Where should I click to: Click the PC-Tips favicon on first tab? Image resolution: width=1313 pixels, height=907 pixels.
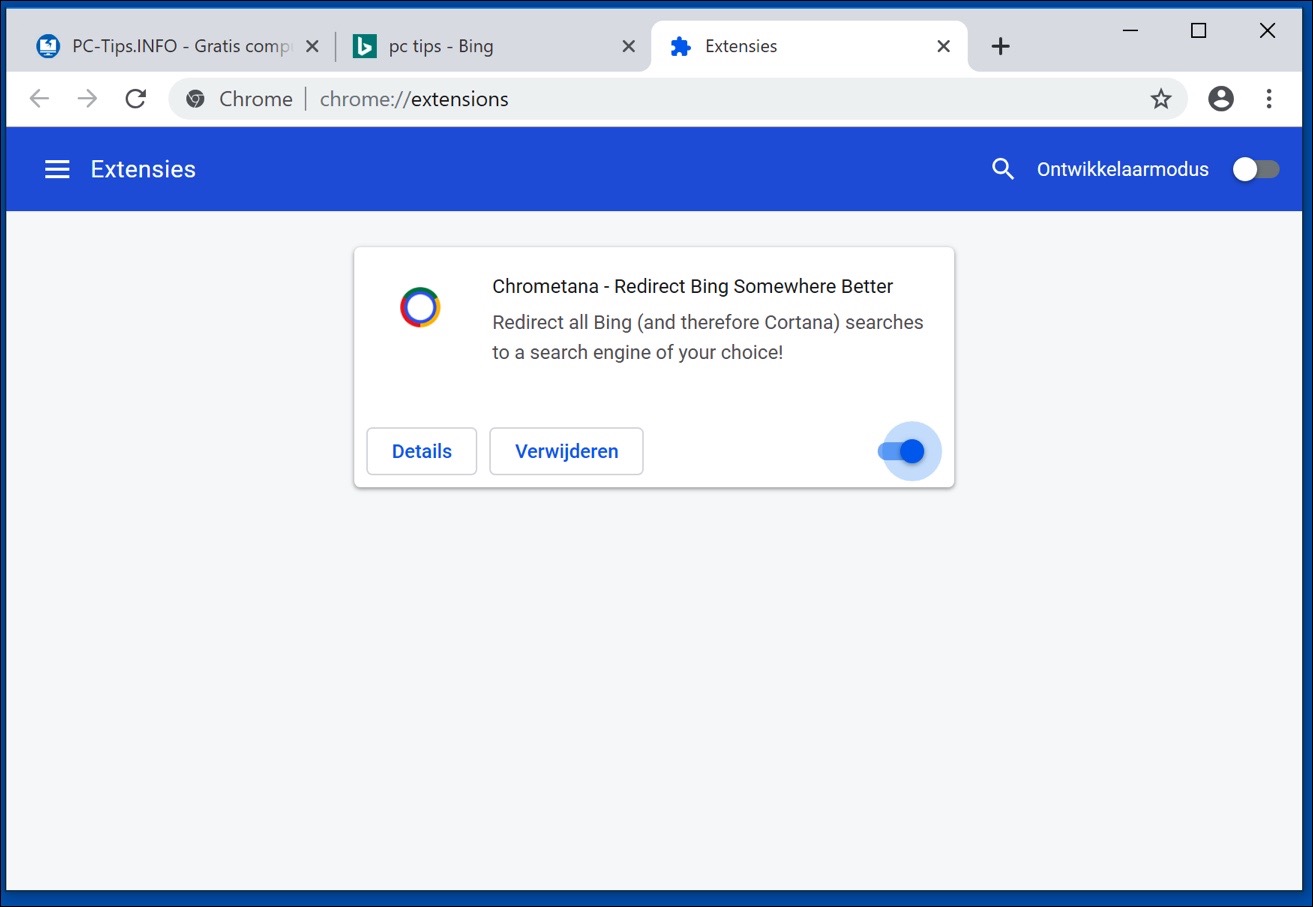click(47, 46)
